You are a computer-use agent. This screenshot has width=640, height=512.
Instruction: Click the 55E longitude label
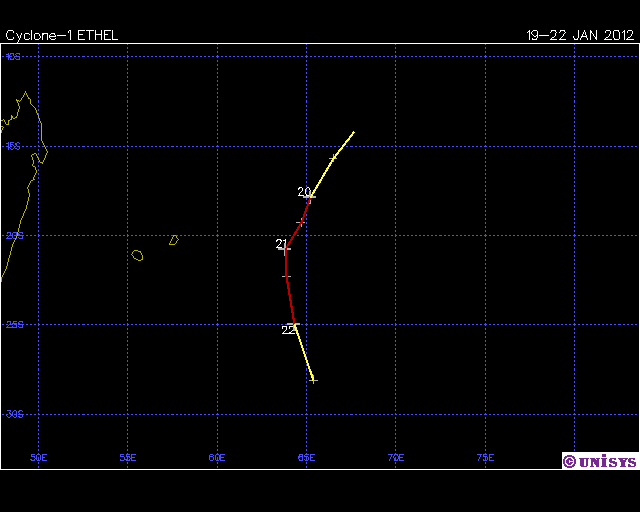[128, 458]
